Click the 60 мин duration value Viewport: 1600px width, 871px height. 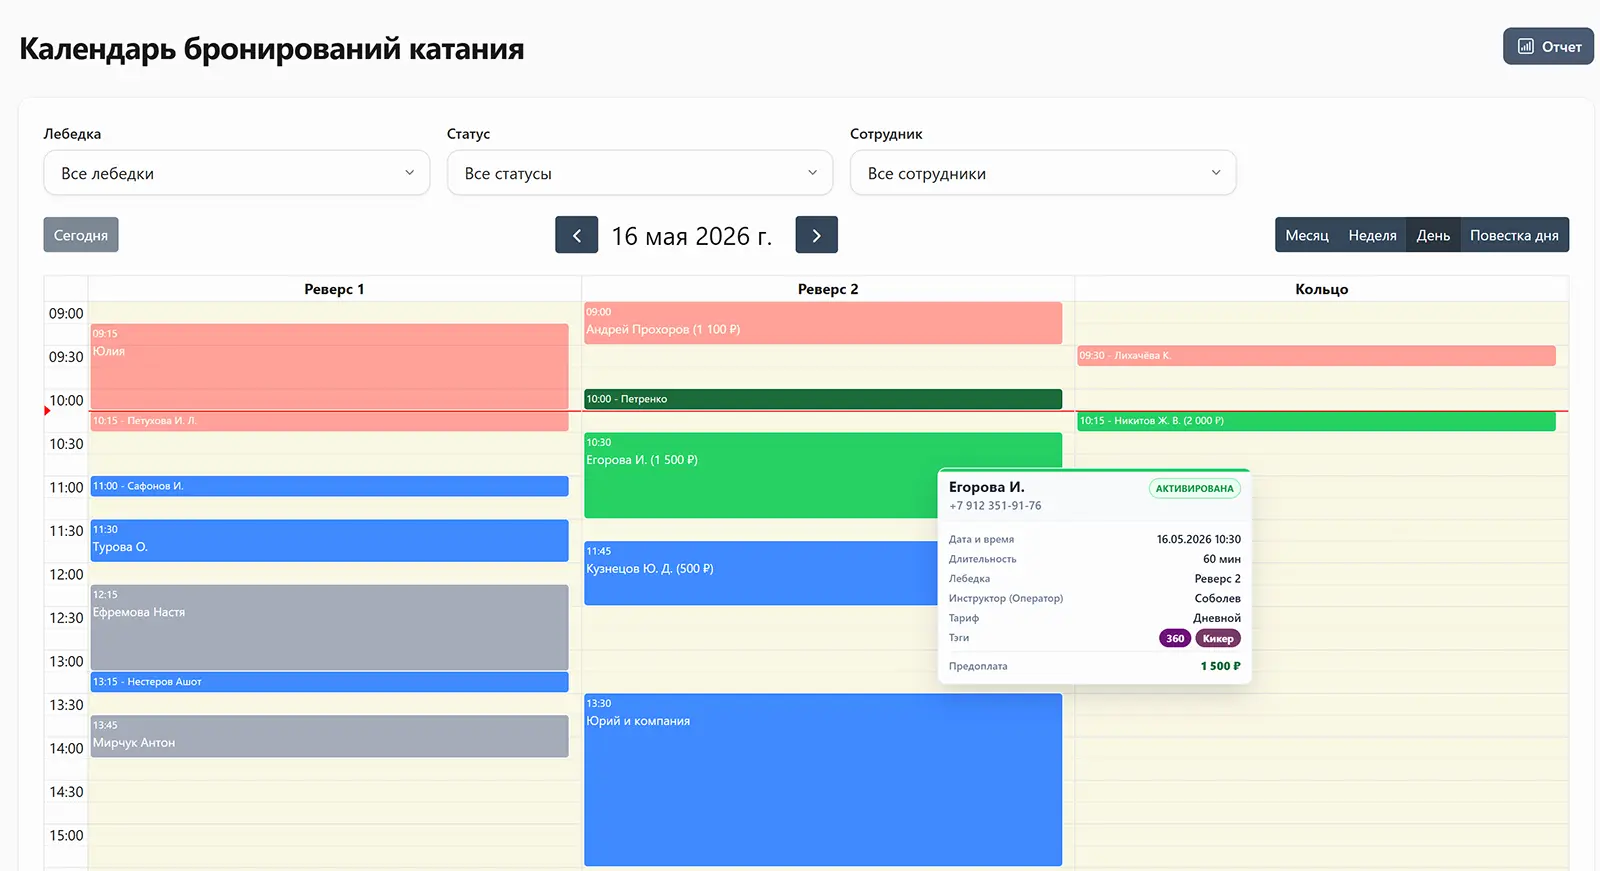tap(1222, 559)
